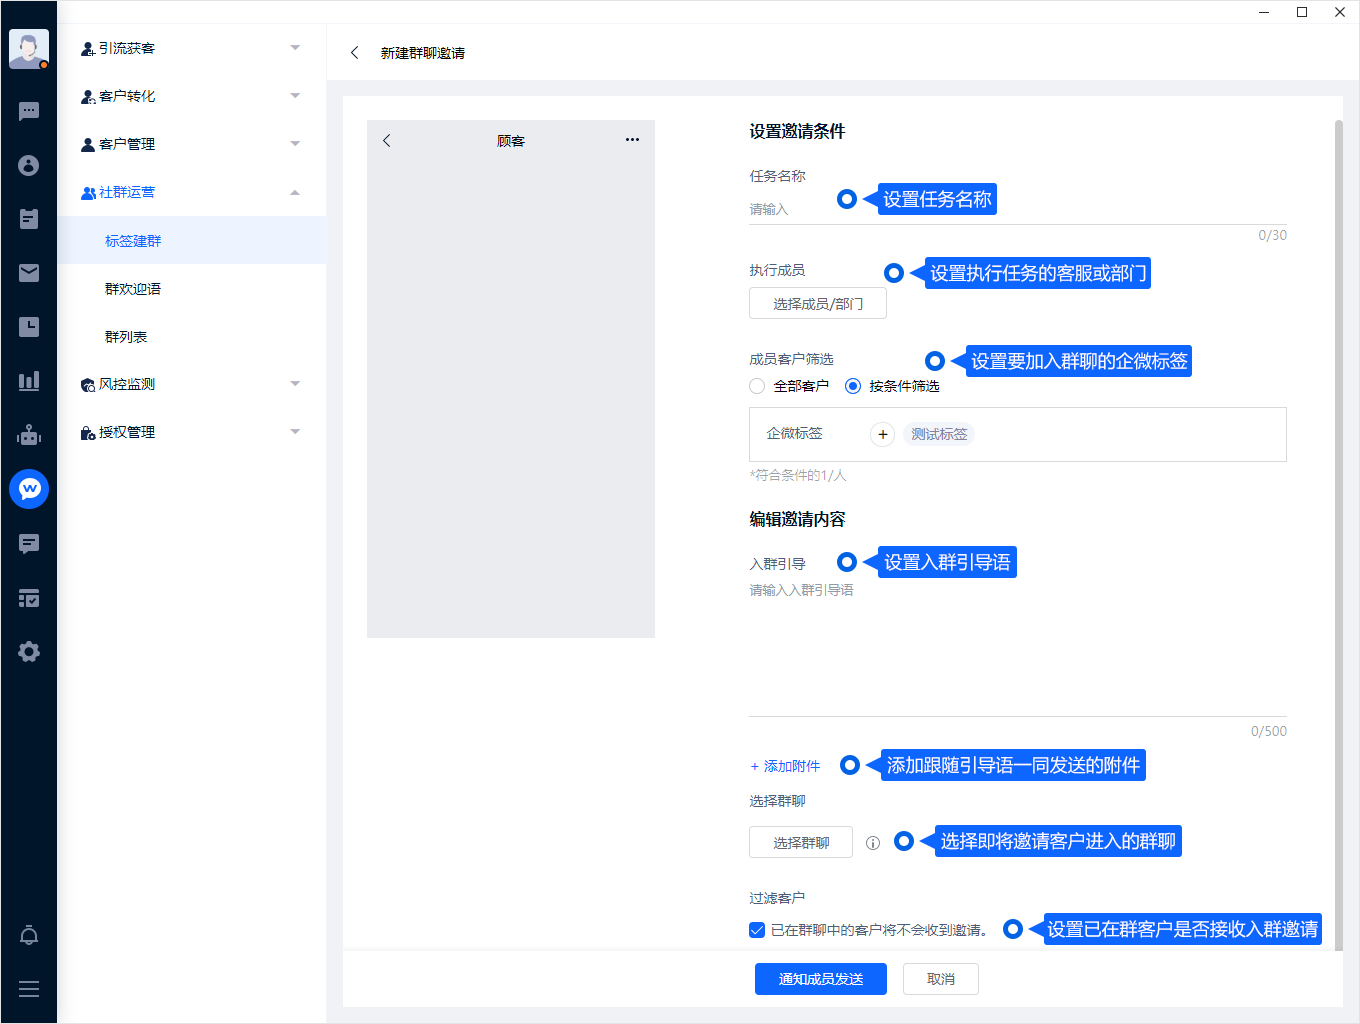Click the 通知成员发送 button
The width and height of the screenshot is (1360, 1024).
tap(821, 979)
